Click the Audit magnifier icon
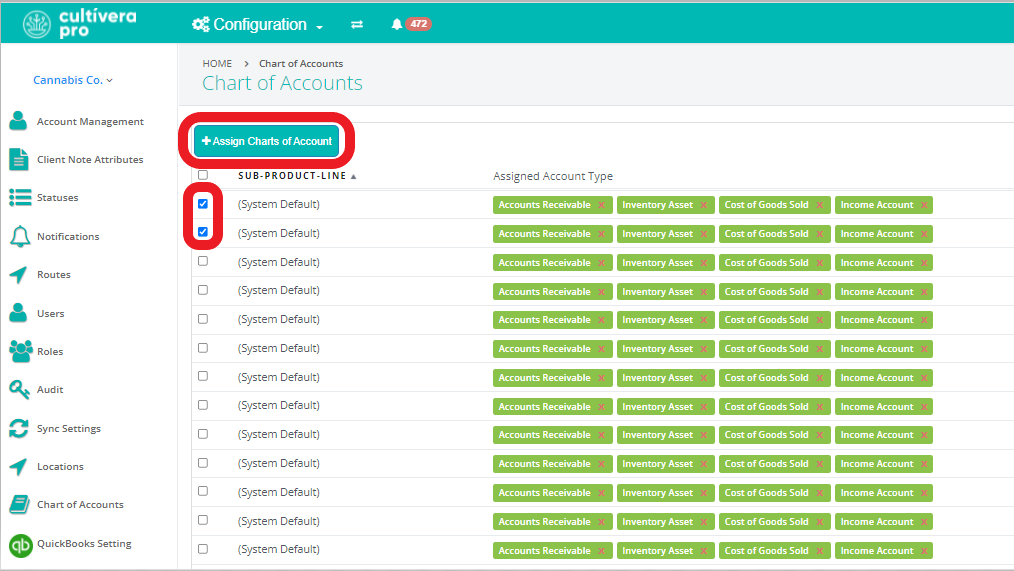 pyautogui.click(x=19, y=389)
